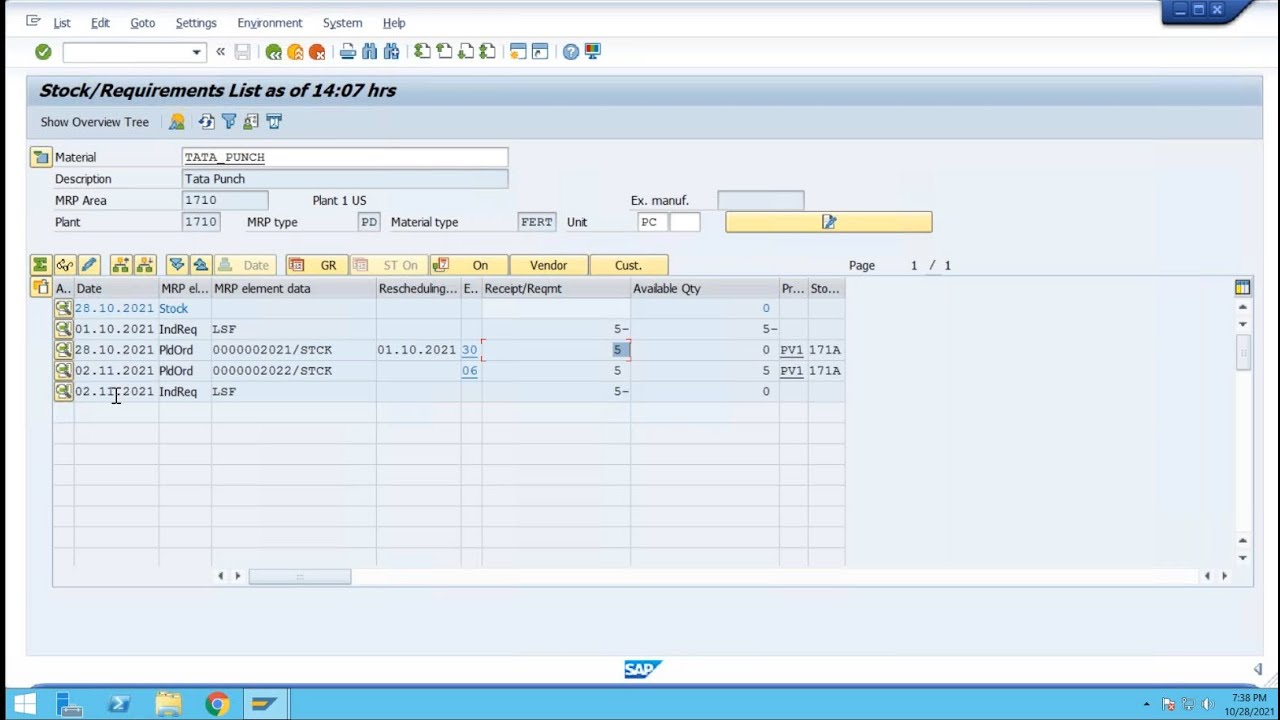Click the Vendor button
The width and height of the screenshot is (1280, 720).
(548, 265)
